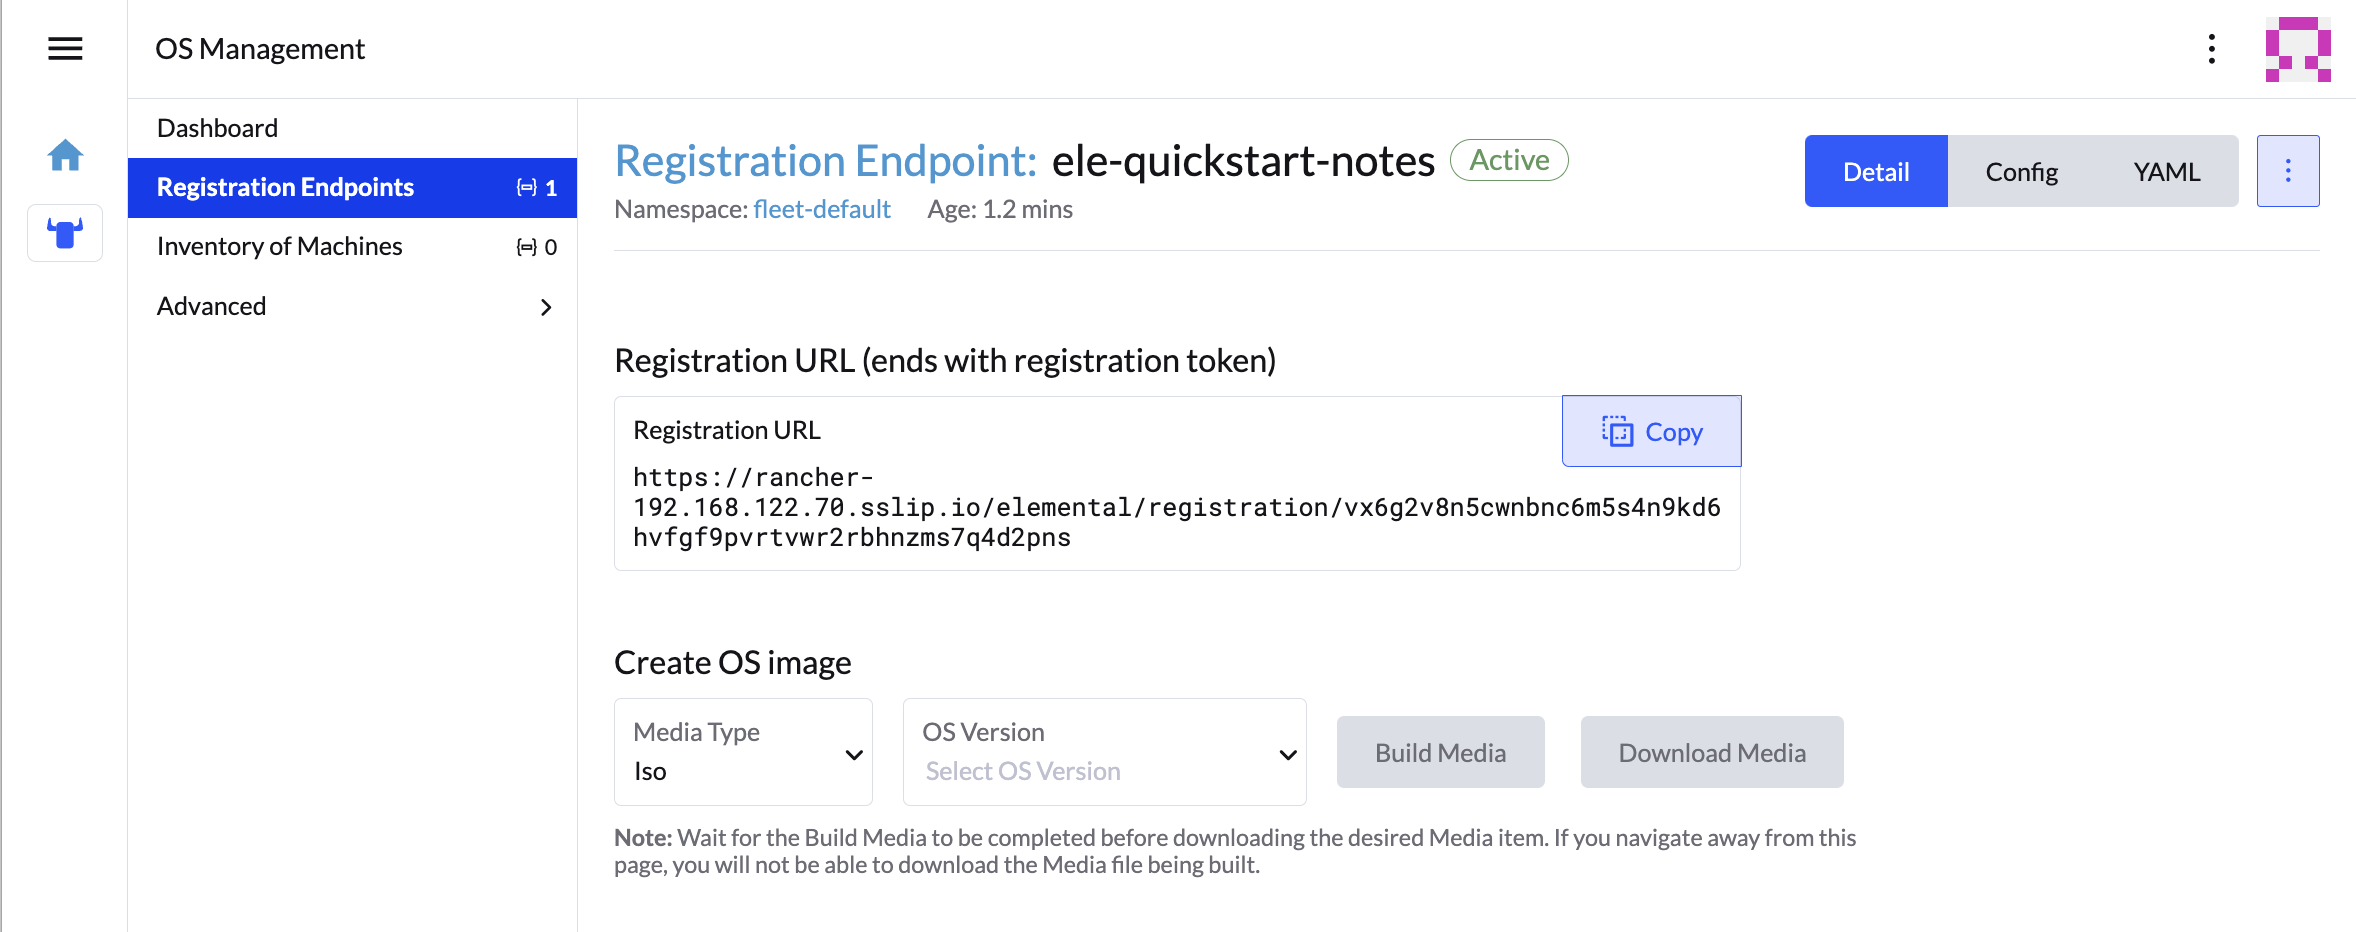Follow the fleet-default namespace link

(x=821, y=209)
